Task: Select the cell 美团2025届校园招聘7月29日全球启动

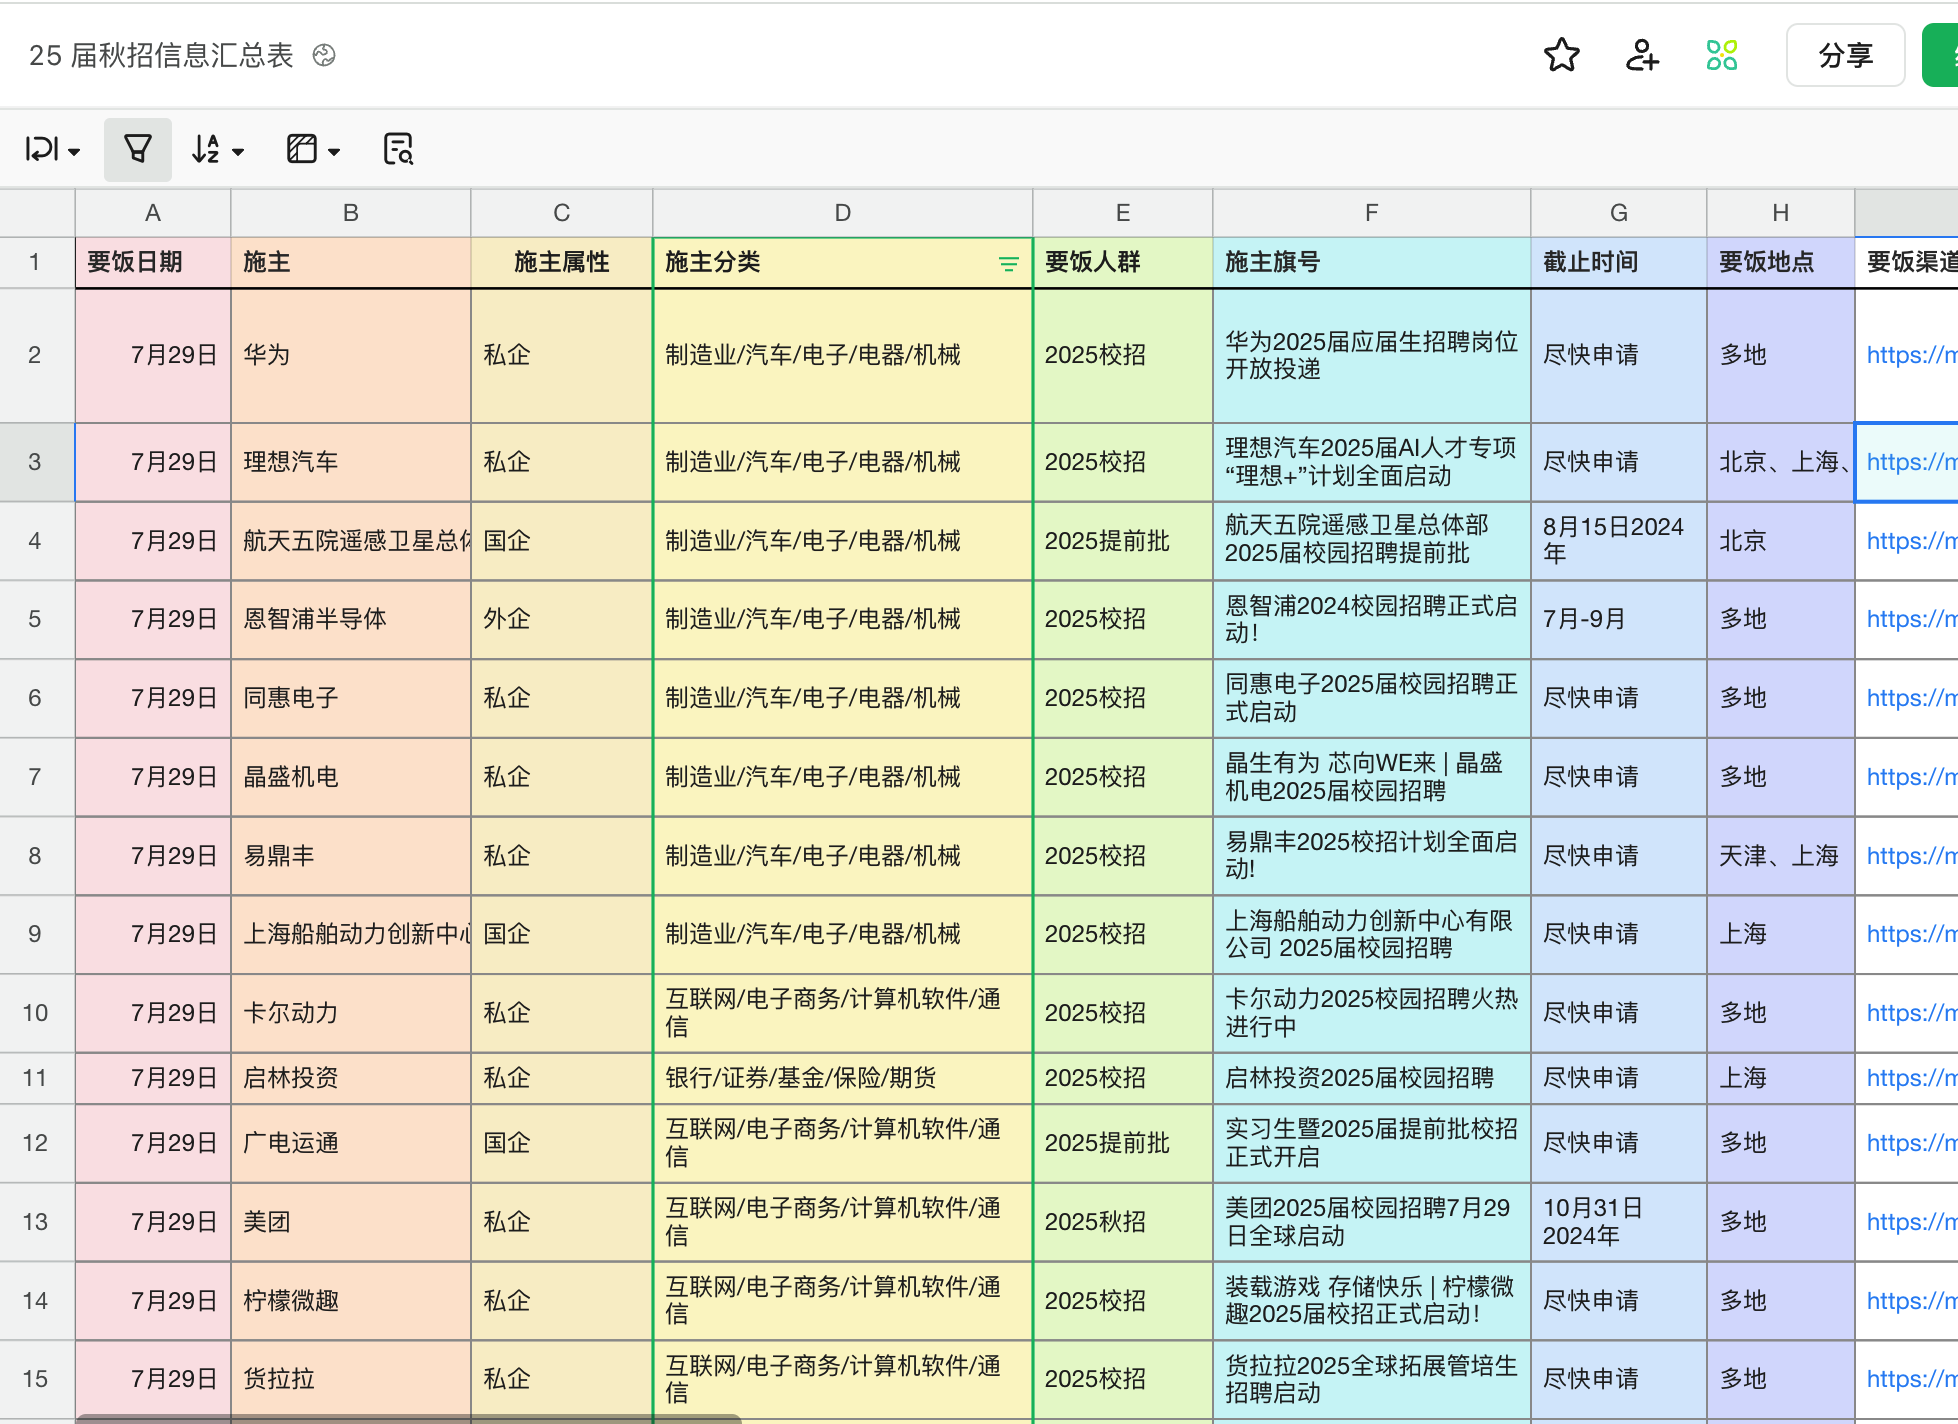Action: pyautogui.click(x=1371, y=1222)
